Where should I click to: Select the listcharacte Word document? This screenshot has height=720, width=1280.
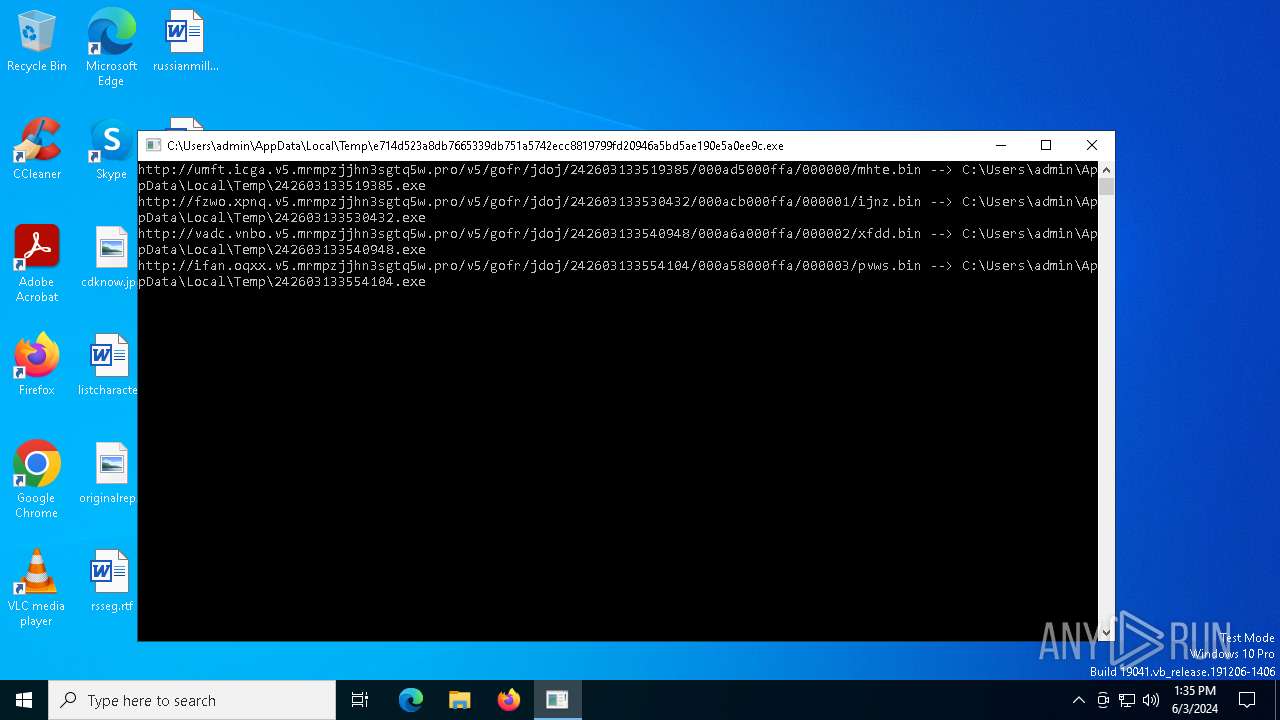[108, 366]
